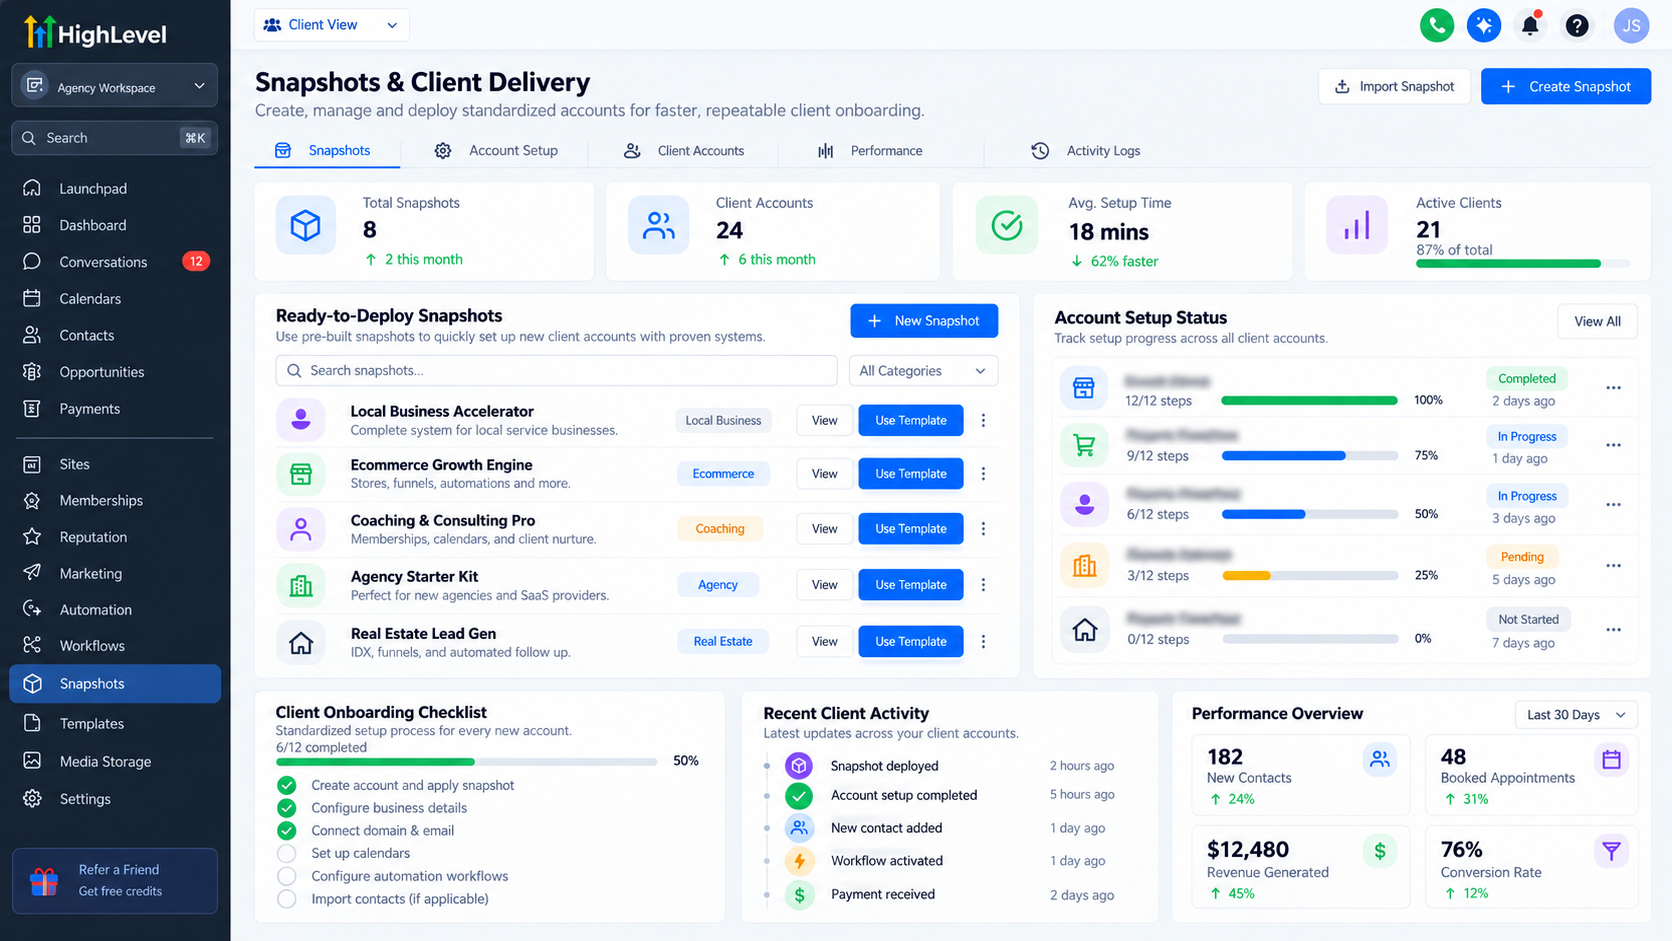Click the Refer a Friend gift icon
The image size is (1672, 941).
[x=44, y=881]
